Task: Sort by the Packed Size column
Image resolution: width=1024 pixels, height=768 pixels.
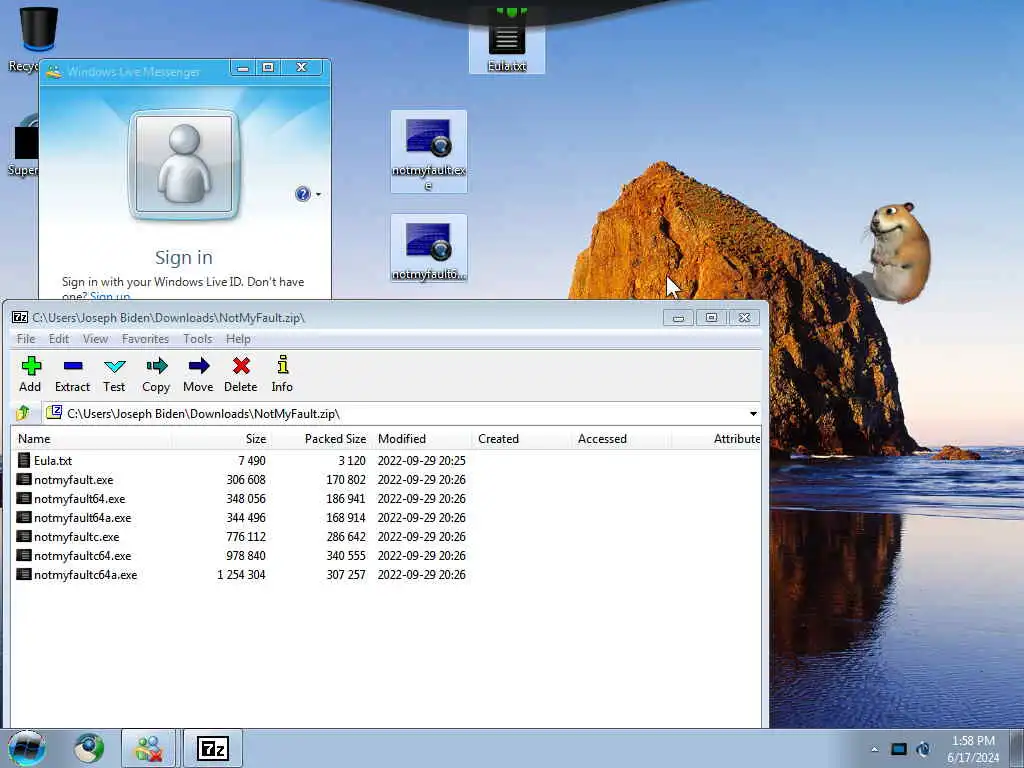Action: pos(321,439)
